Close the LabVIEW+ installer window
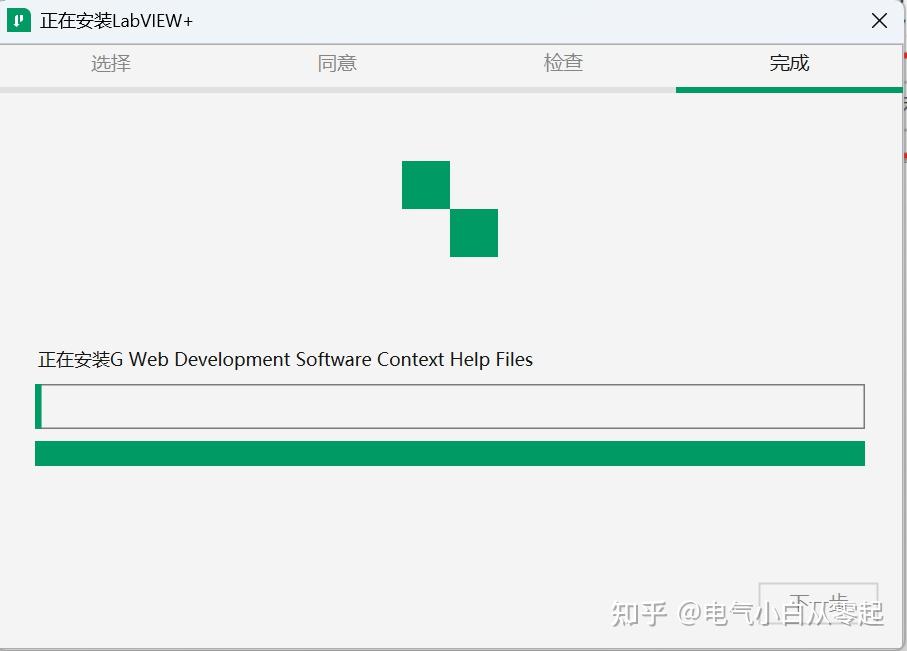 (878, 20)
